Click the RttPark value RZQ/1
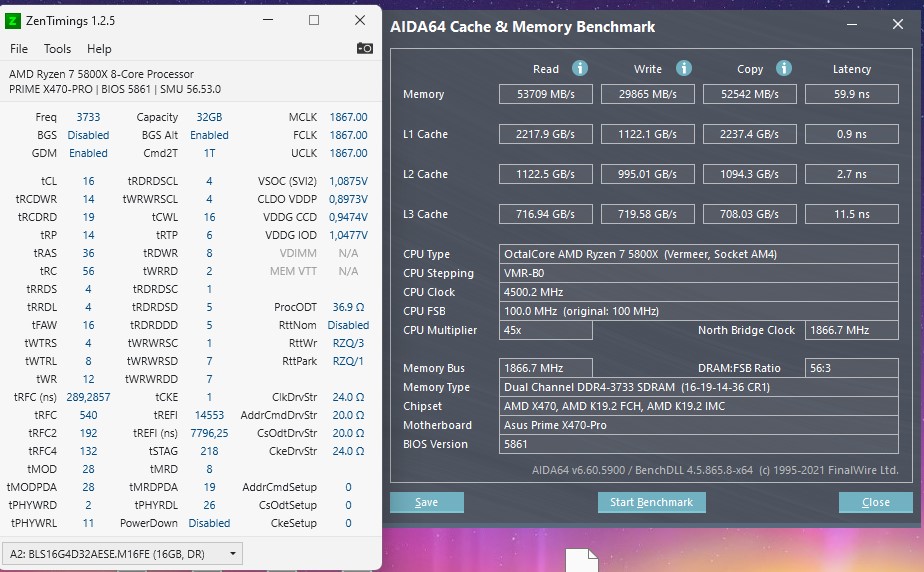The height and width of the screenshot is (572, 924). [348, 361]
